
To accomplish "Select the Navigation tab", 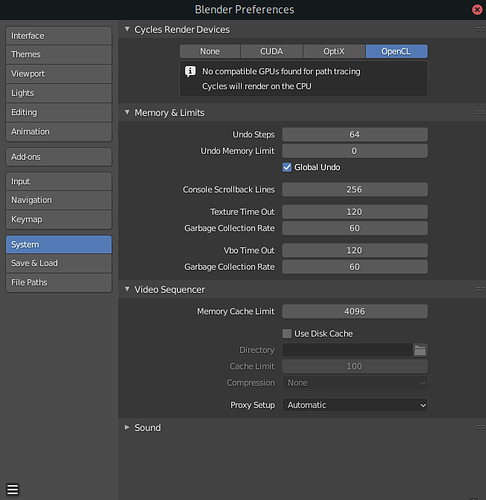I will pos(59,200).
